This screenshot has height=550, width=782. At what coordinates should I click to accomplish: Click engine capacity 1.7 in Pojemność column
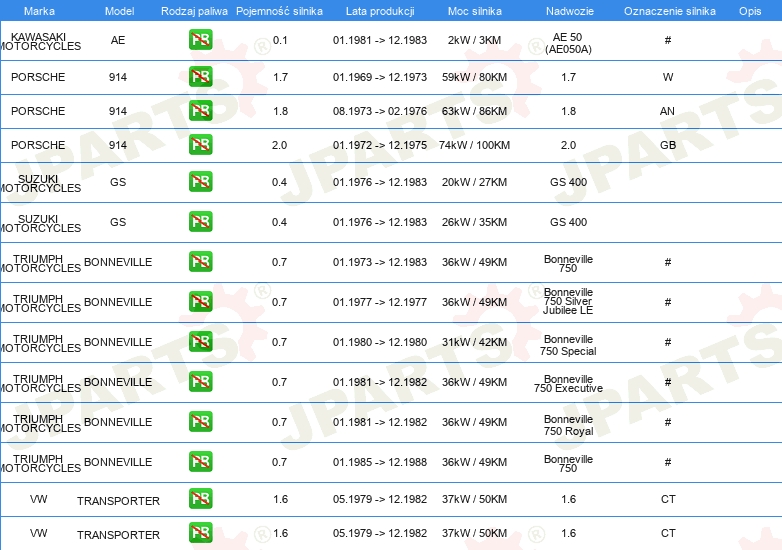(280, 77)
